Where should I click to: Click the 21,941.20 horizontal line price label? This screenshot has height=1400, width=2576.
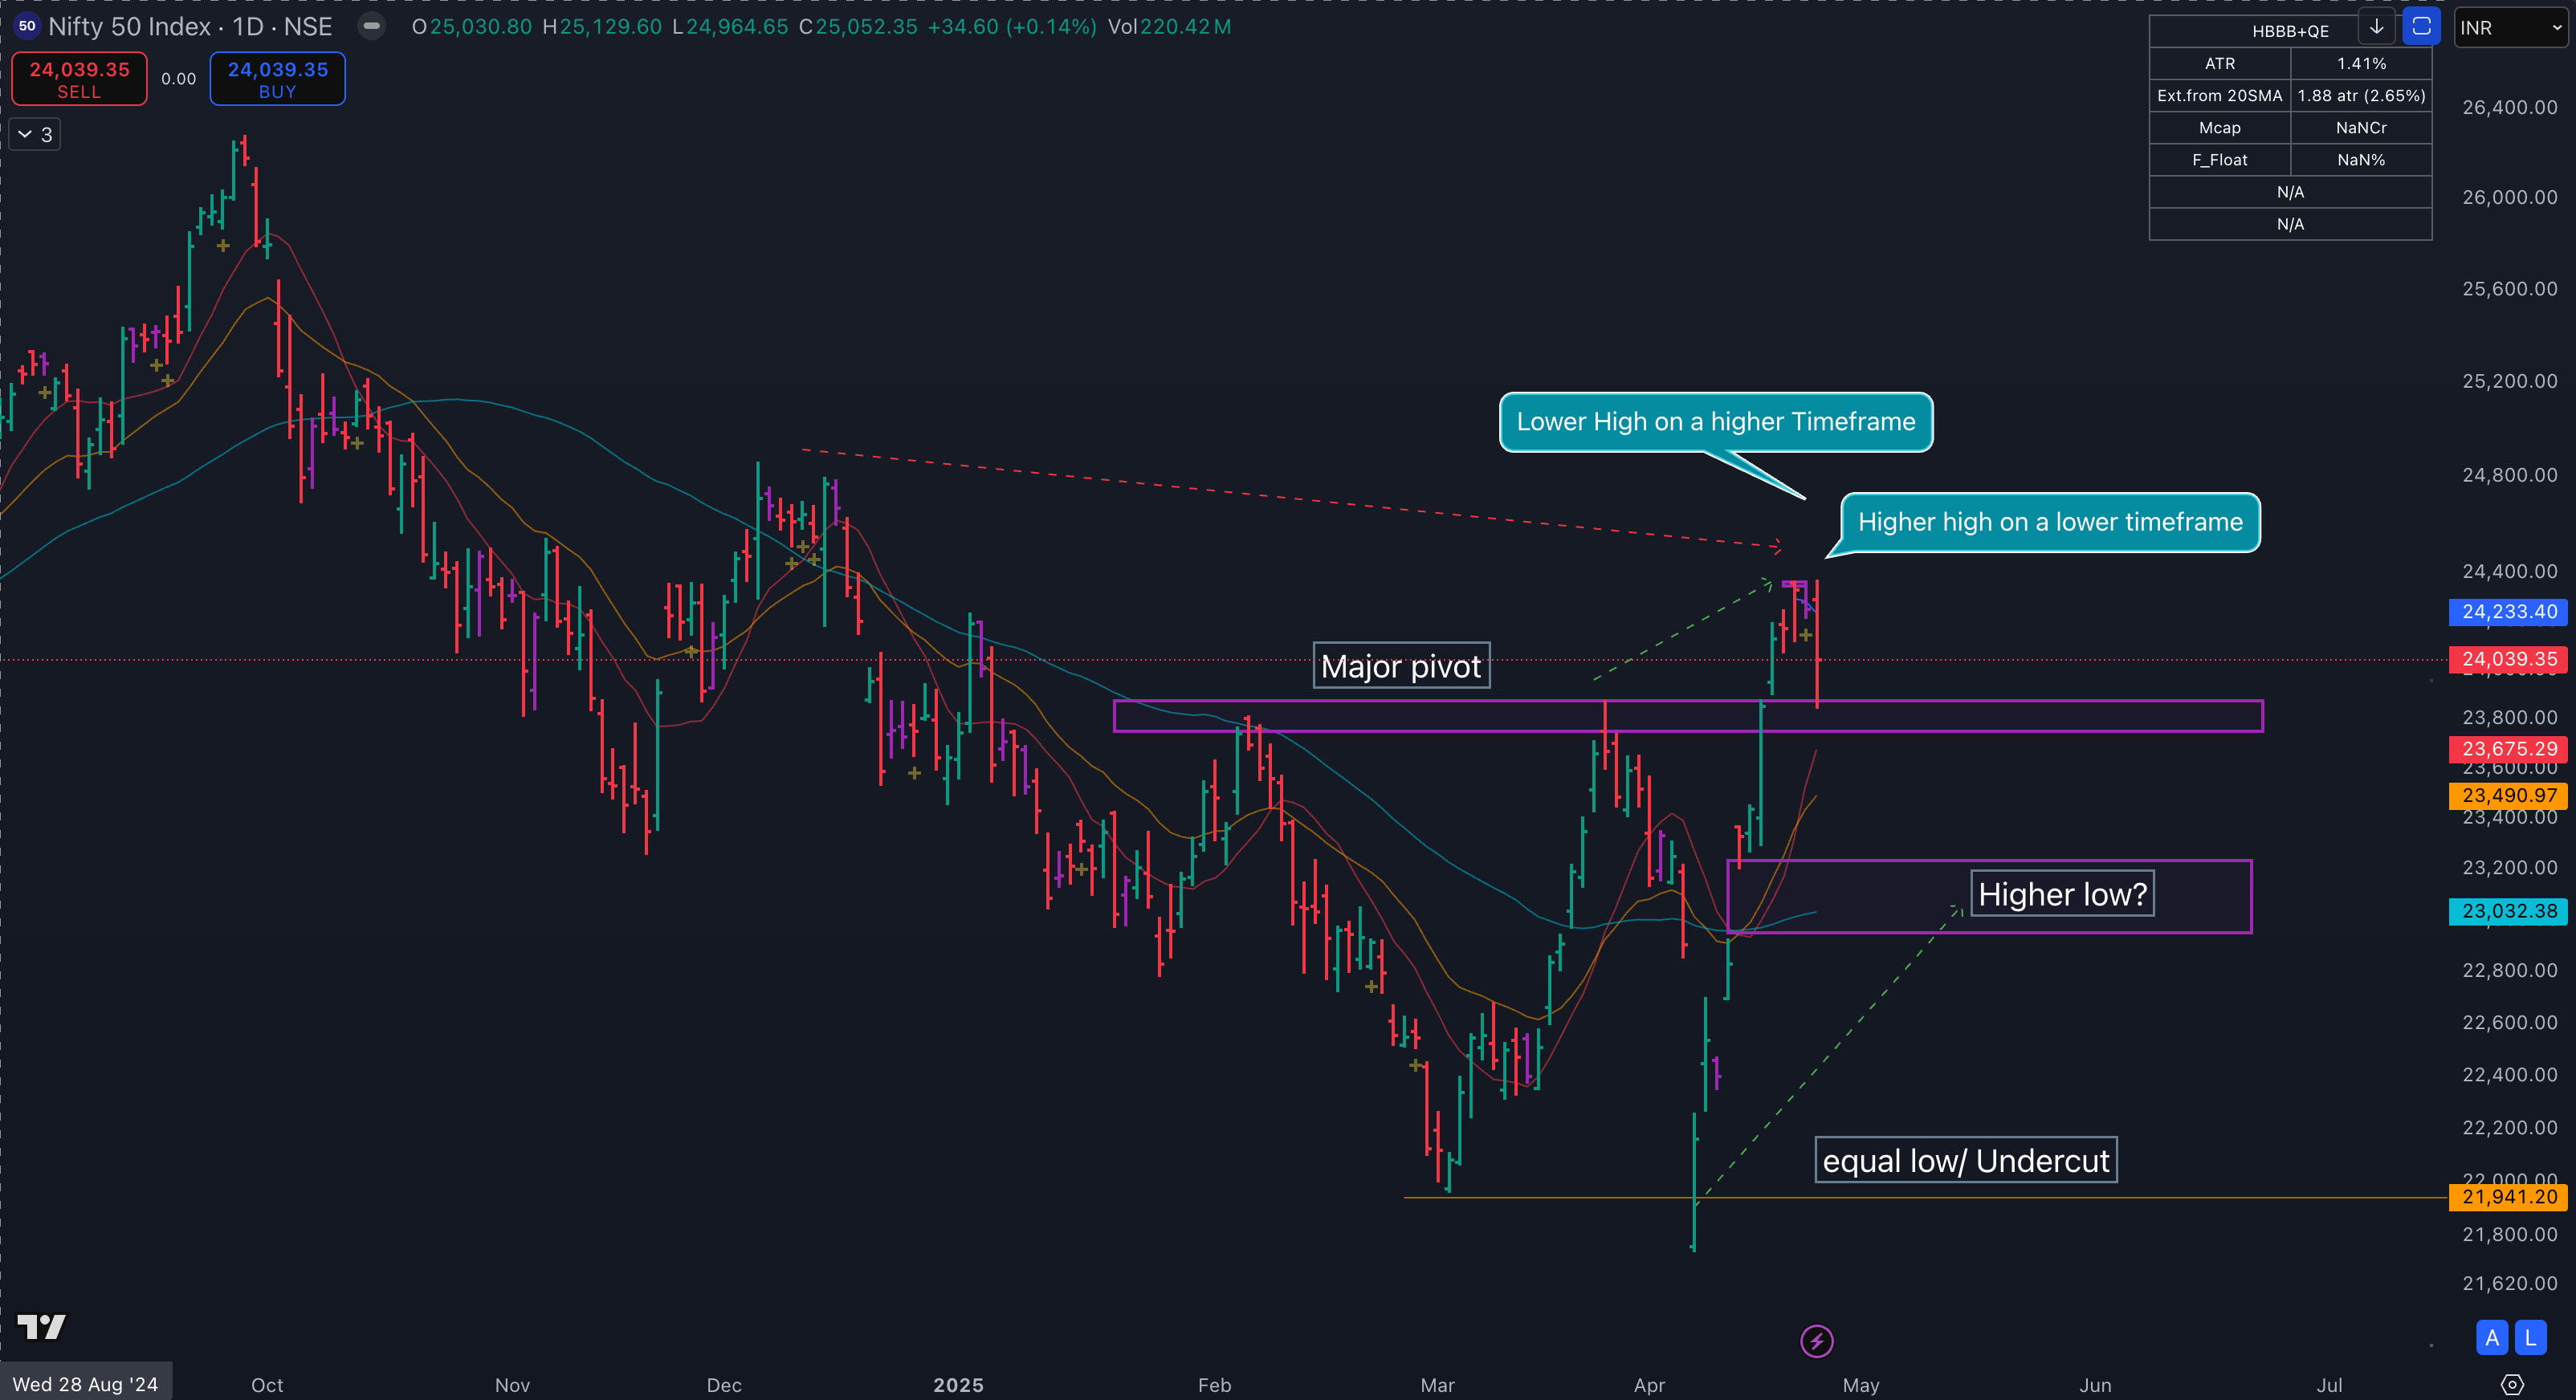[x=2508, y=1197]
